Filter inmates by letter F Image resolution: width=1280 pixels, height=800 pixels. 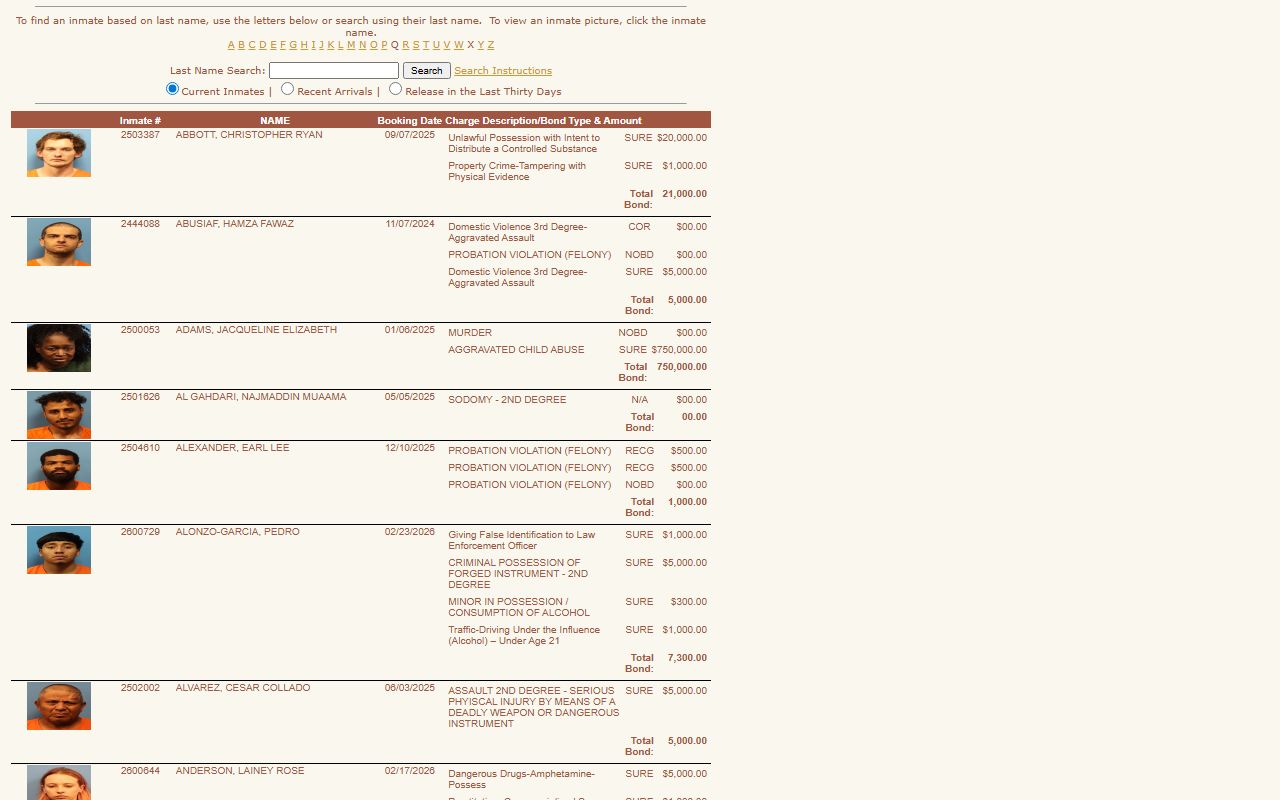(283, 45)
